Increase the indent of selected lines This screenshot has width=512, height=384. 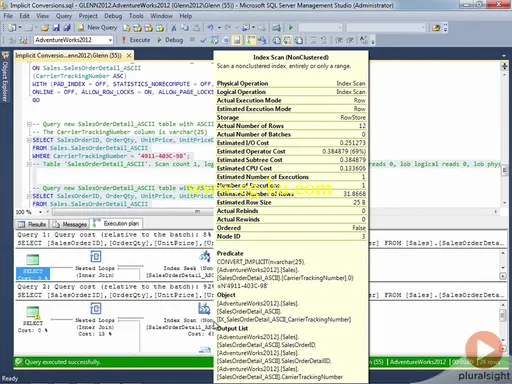(x=350, y=40)
